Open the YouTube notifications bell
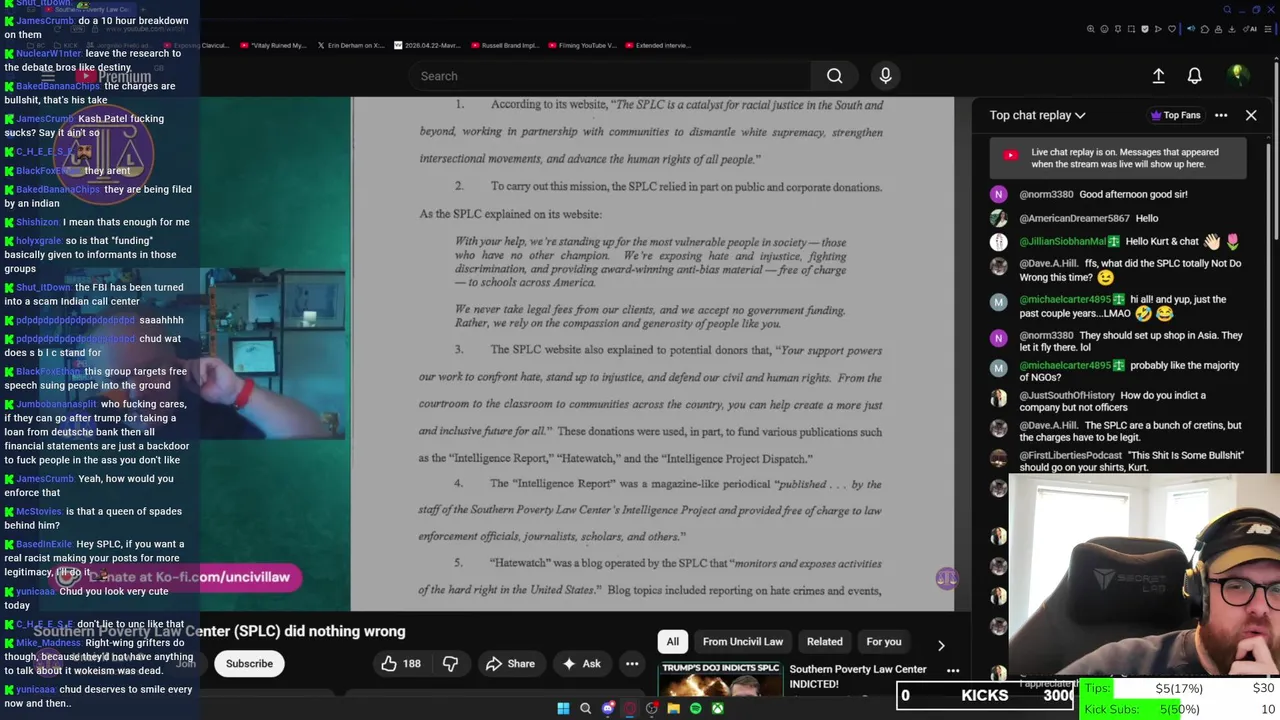Screen dimensions: 1280x720 (x=1194, y=76)
